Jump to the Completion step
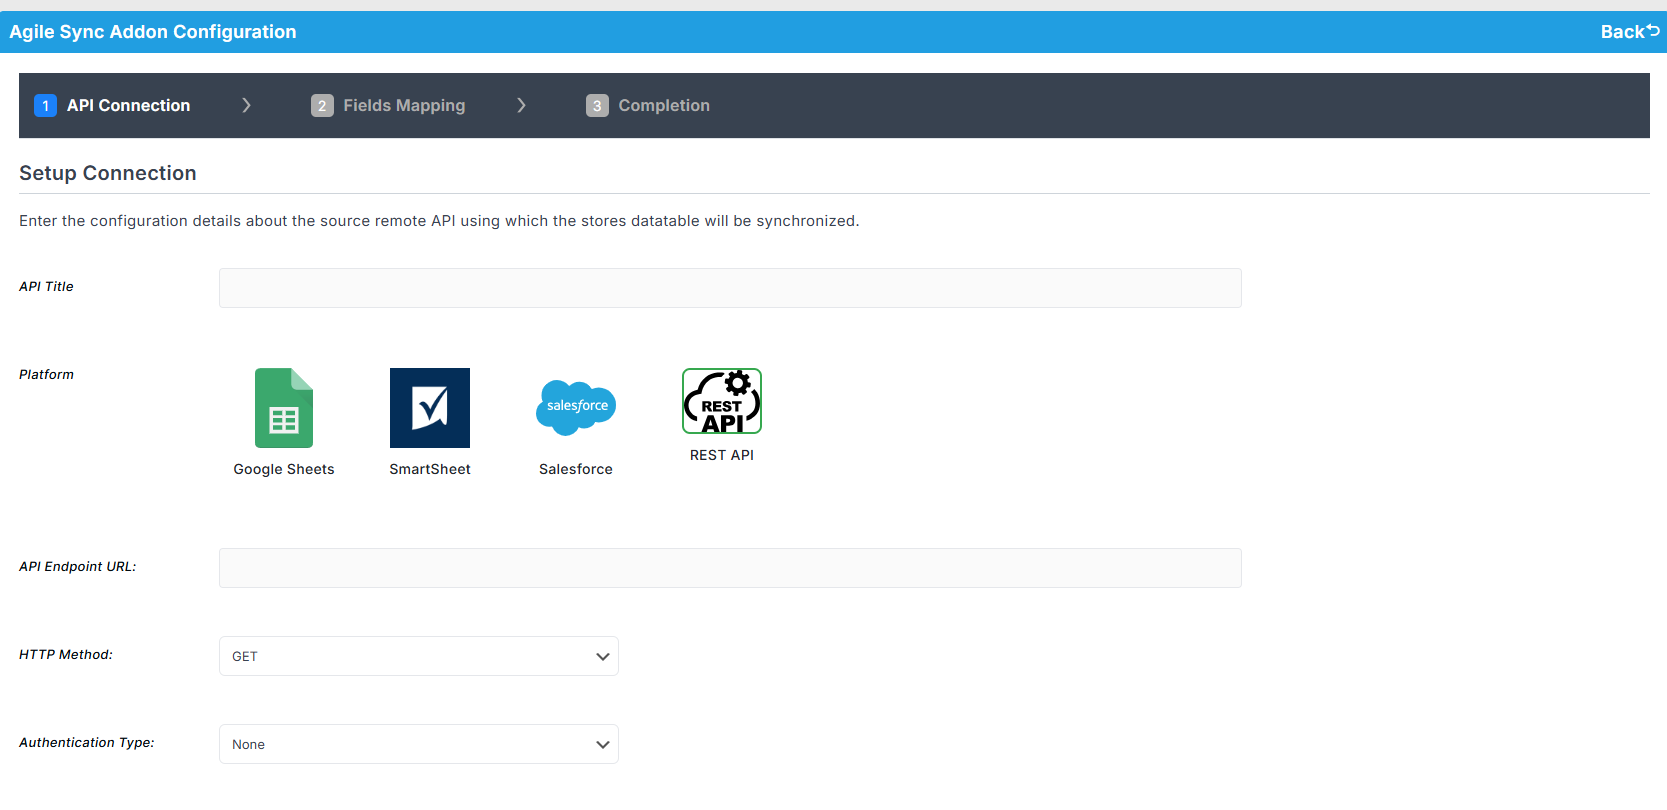Viewport: 1667px width, 810px height. click(x=664, y=106)
